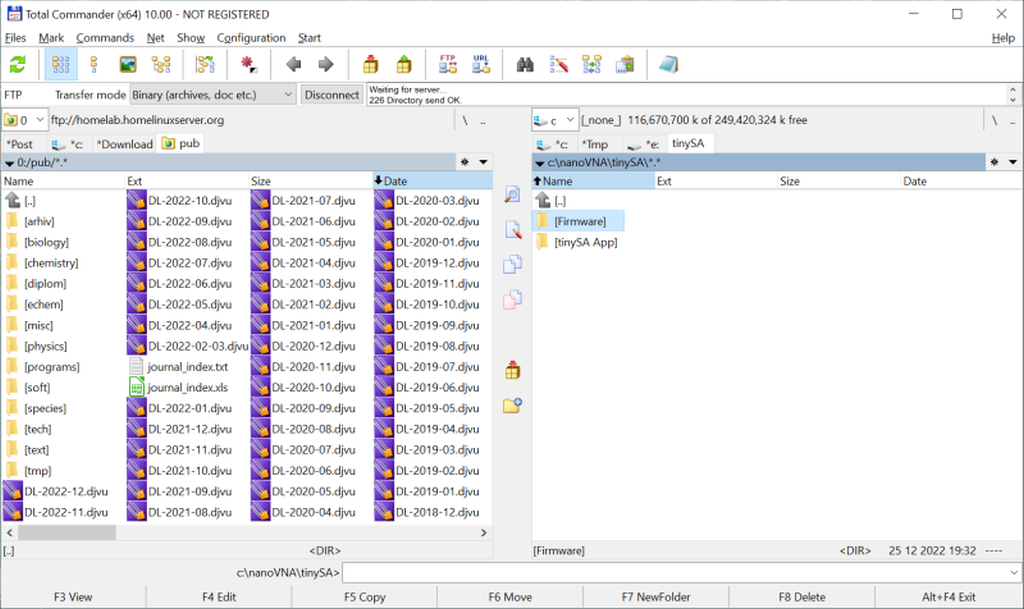Open the Commands menu
Image resolution: width=1024 pixels, height=609 pixels.
point(105,38)
